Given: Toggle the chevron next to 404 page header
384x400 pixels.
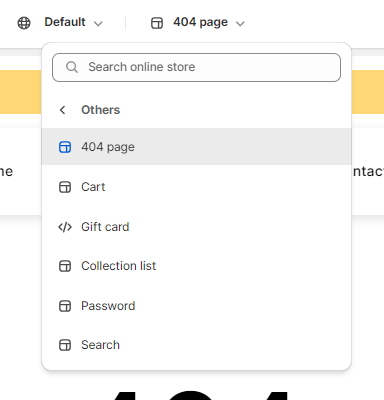Looking at the screenshot, I should (x=240, y=24).
